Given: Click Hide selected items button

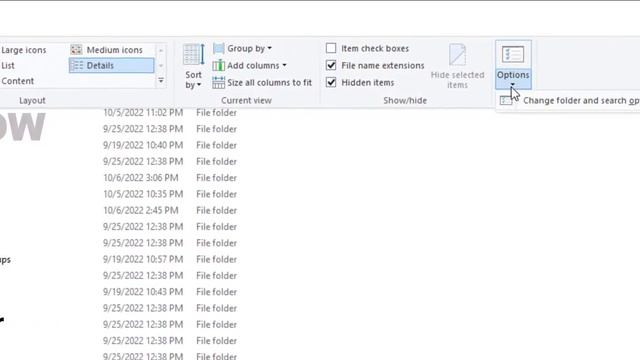Looking at the screenshot, I should pos(458,66).
